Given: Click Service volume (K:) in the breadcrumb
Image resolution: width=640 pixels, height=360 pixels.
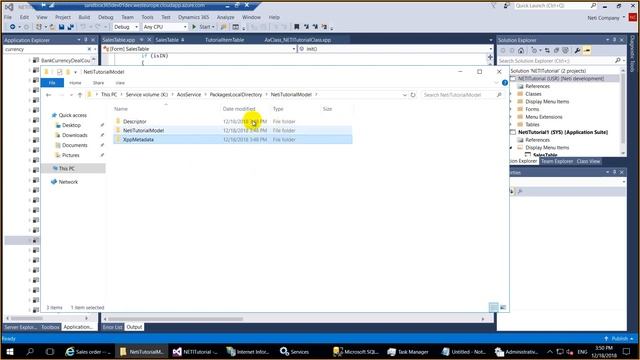Looking at the screenshot, I should [x=147, y=95].
